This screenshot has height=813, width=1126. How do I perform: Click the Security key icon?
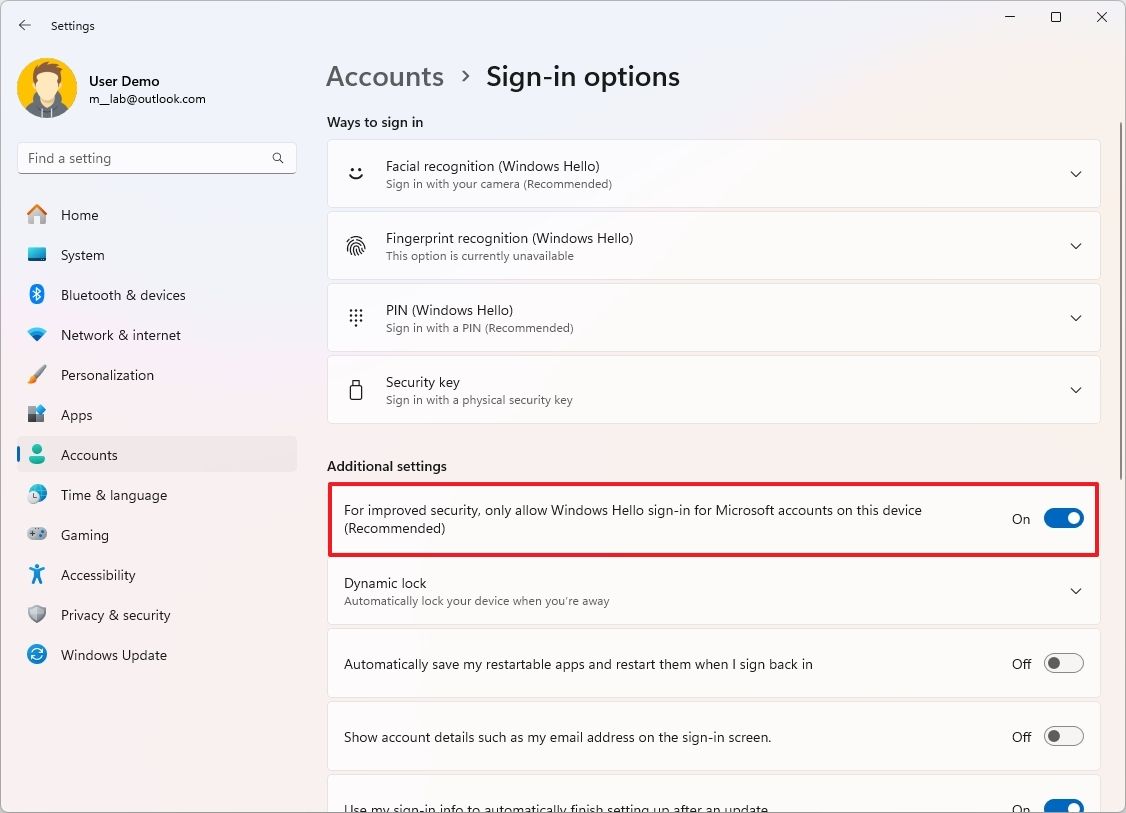355,389
